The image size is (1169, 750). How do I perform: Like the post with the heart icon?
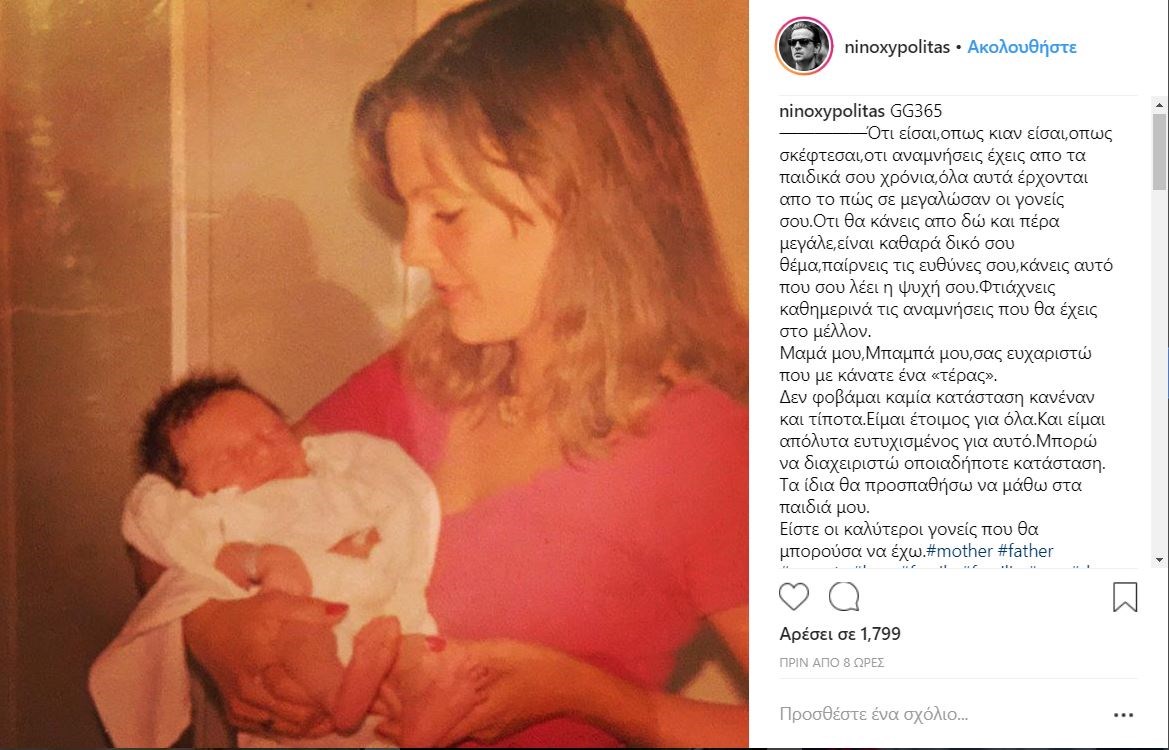[x=793, y=597]
